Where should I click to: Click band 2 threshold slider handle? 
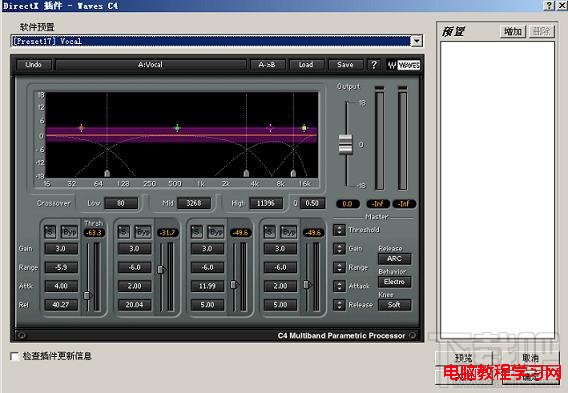tap(162, 270)
